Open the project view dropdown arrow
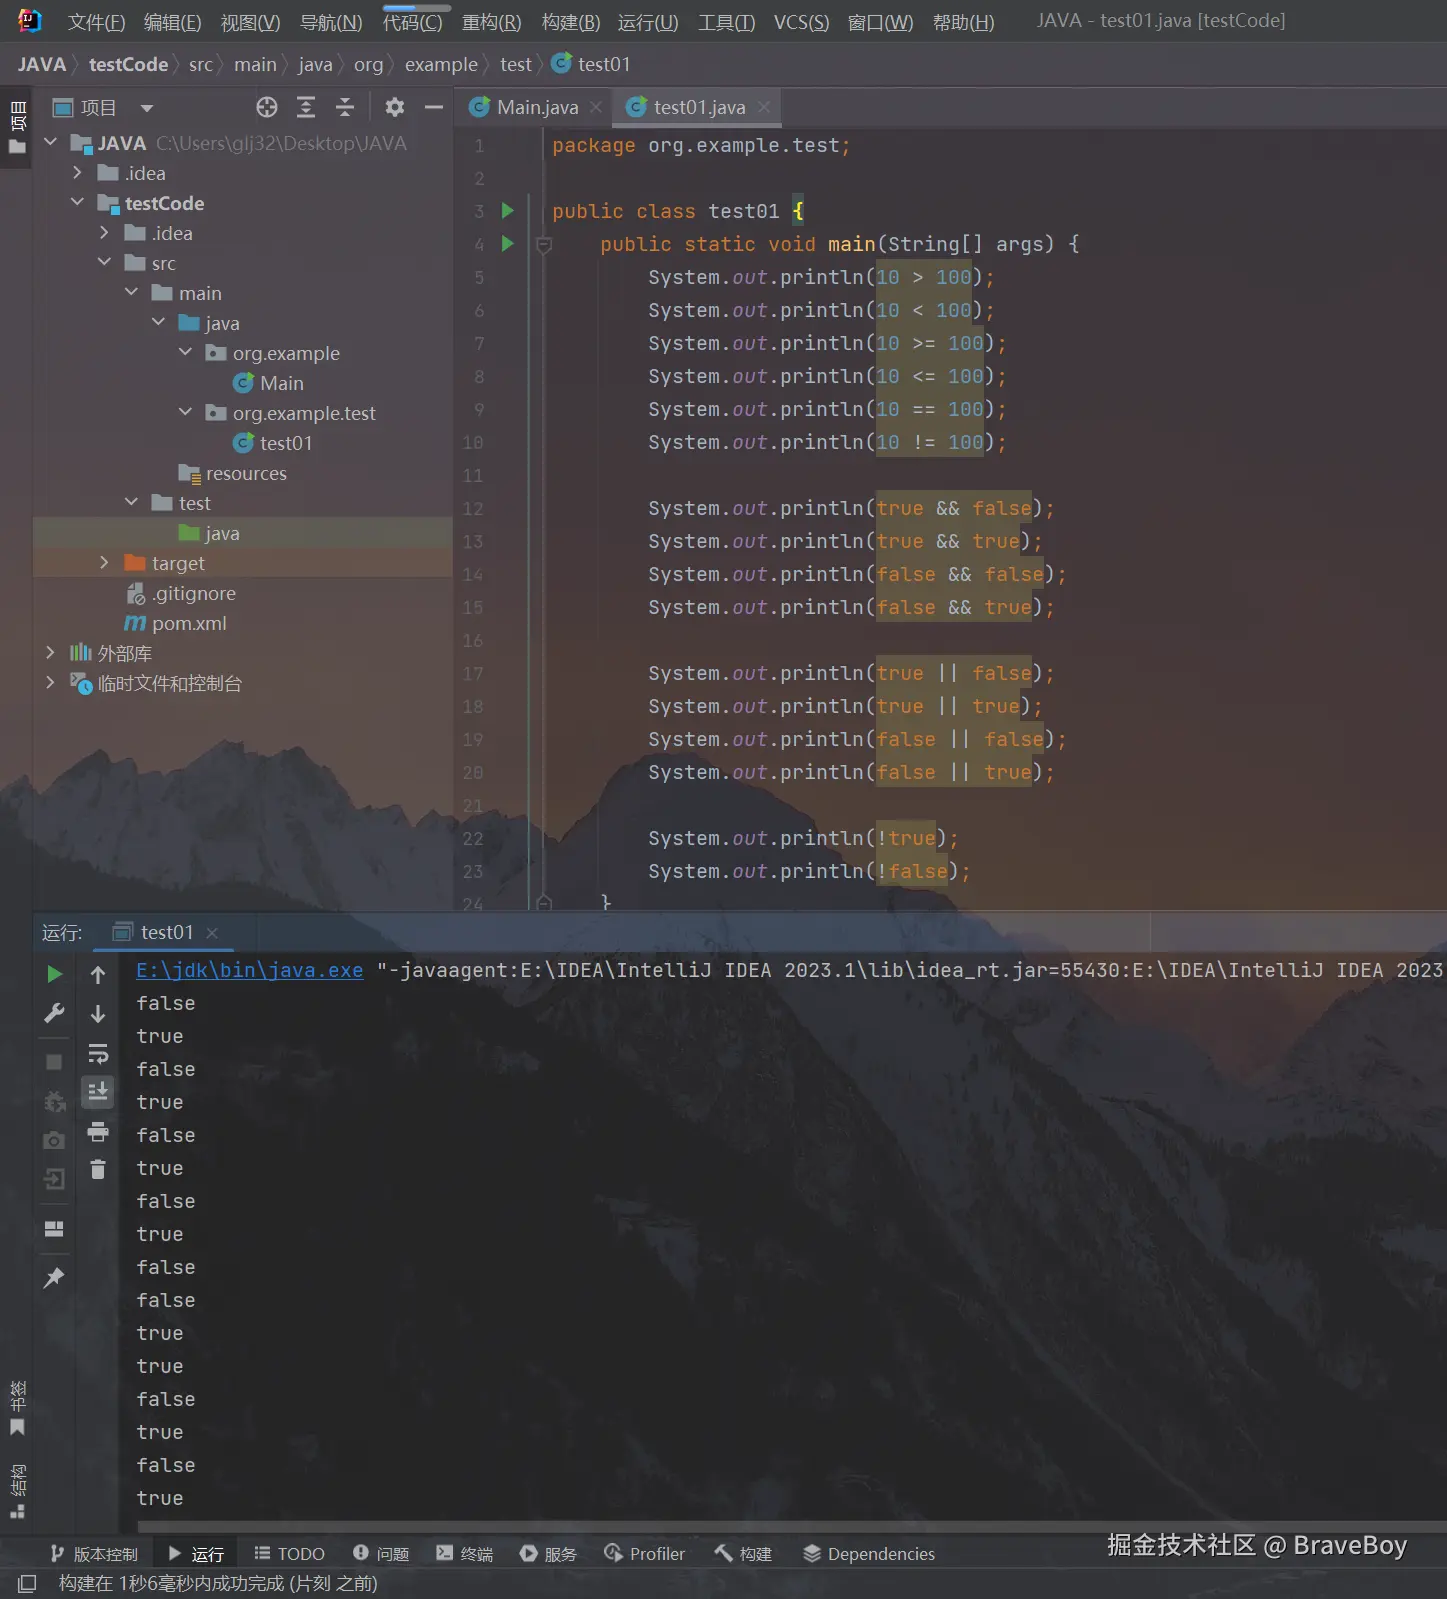The image size is (1447, 1599). (x=147, y=108)
